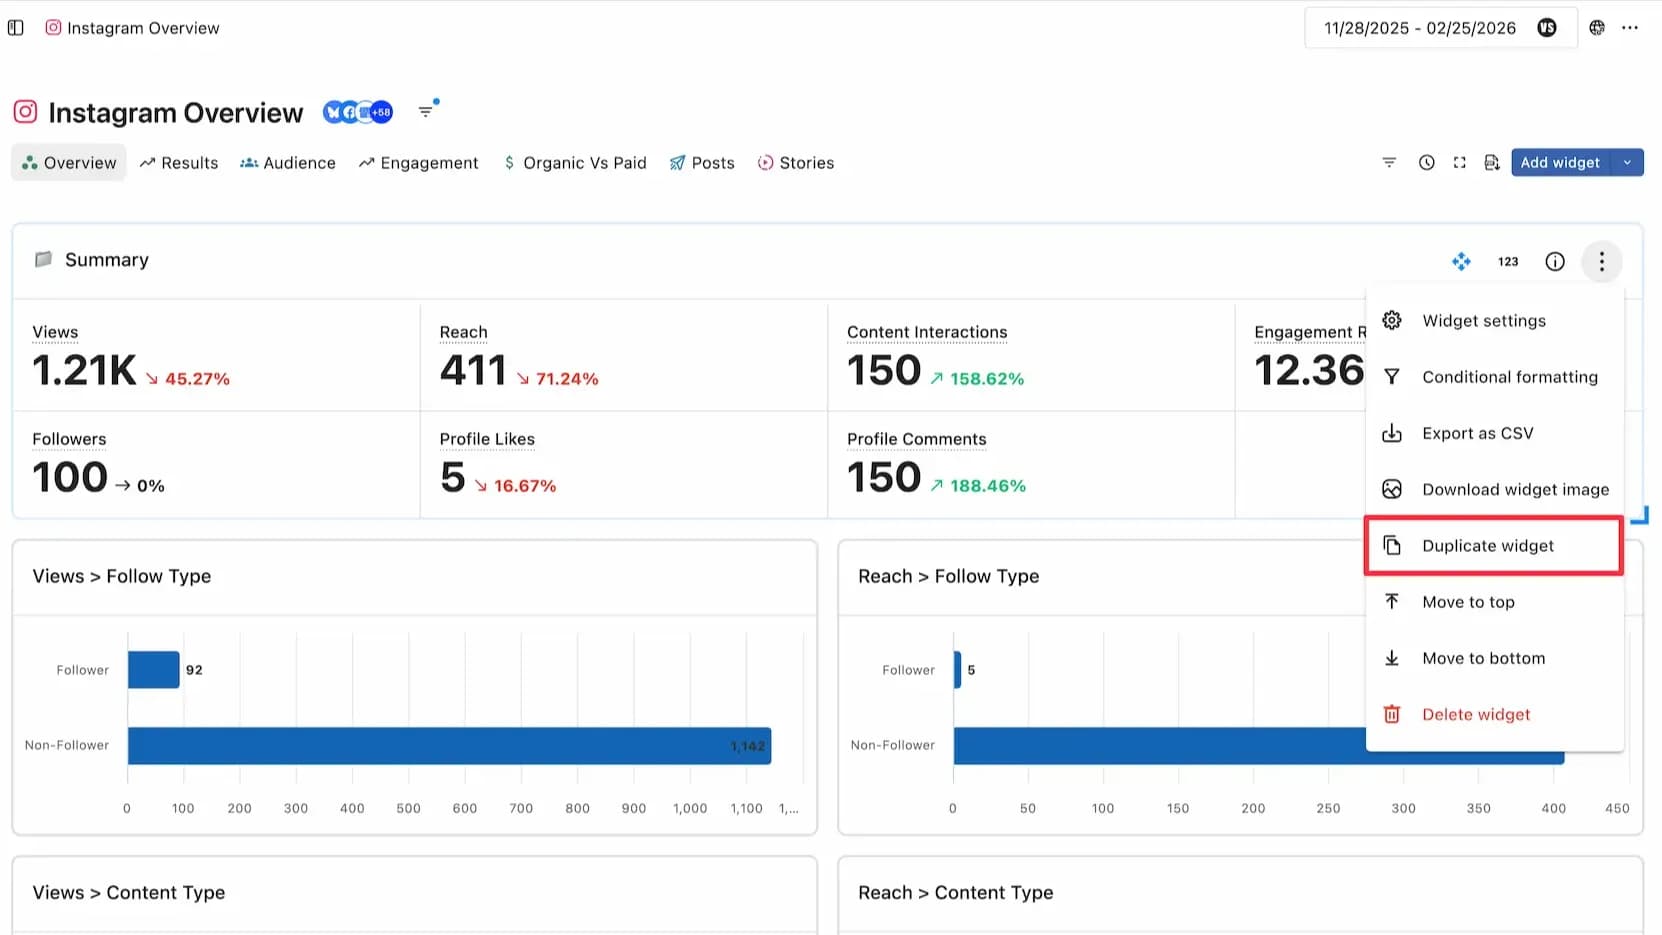Toggle the 123 number format on Summary
This screenshot has height=935, width=1662.
click(1507, 262)
